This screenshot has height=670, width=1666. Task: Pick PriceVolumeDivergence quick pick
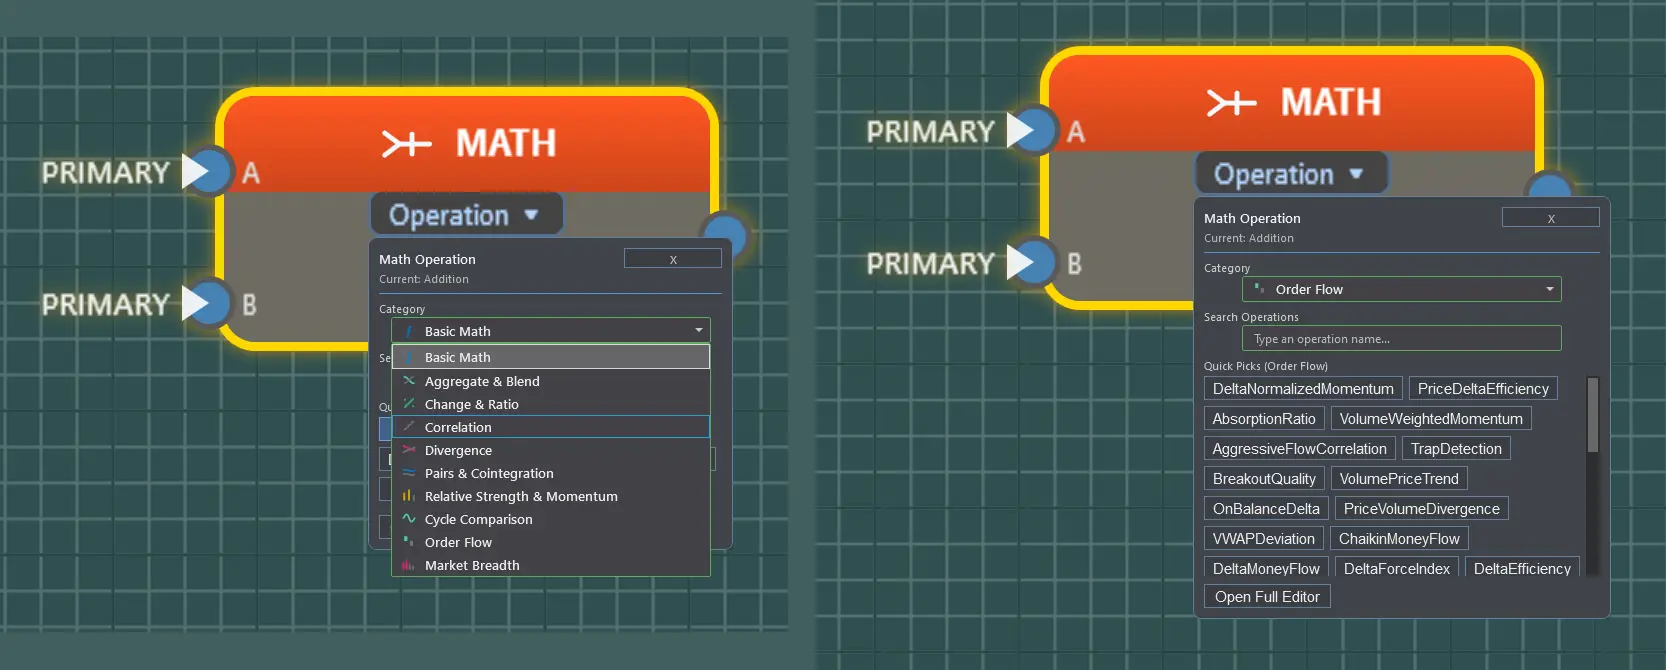coord(1422,509)
